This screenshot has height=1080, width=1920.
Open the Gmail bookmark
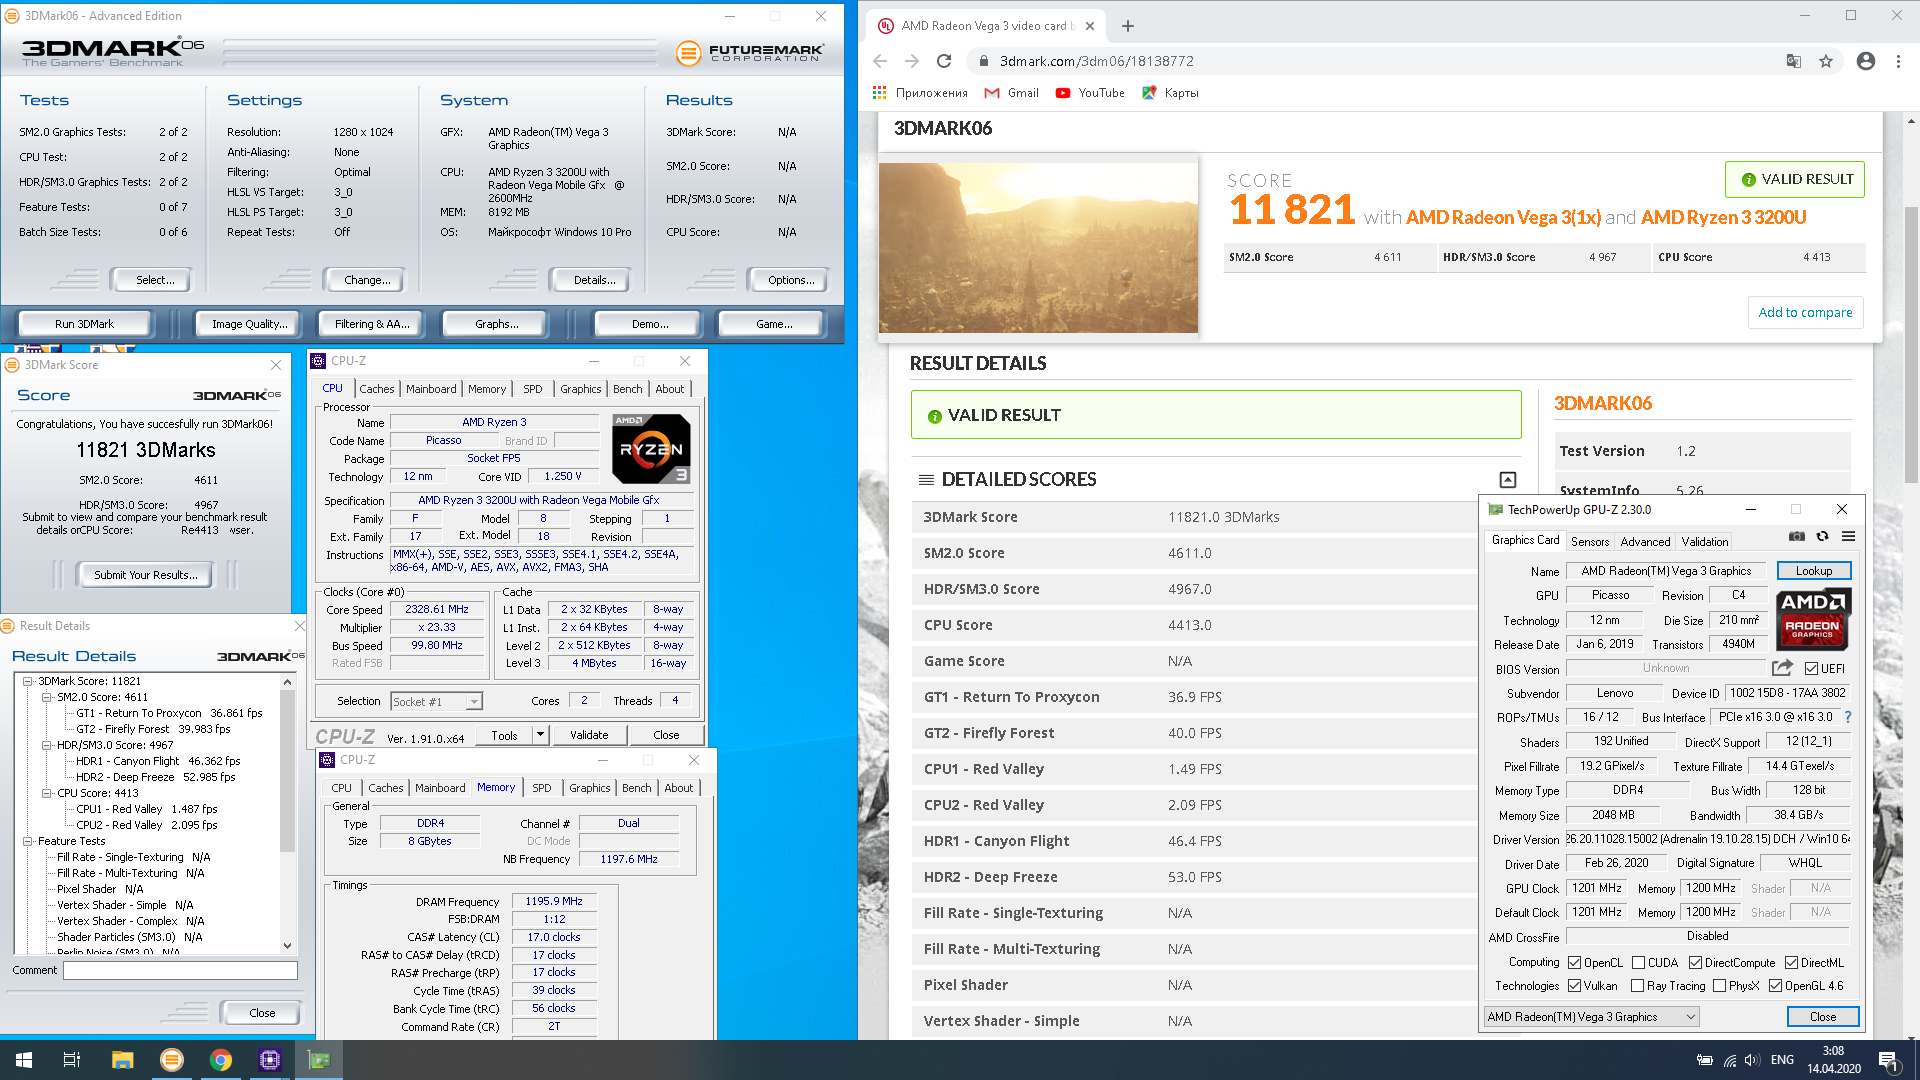[x=1011, y=93]
